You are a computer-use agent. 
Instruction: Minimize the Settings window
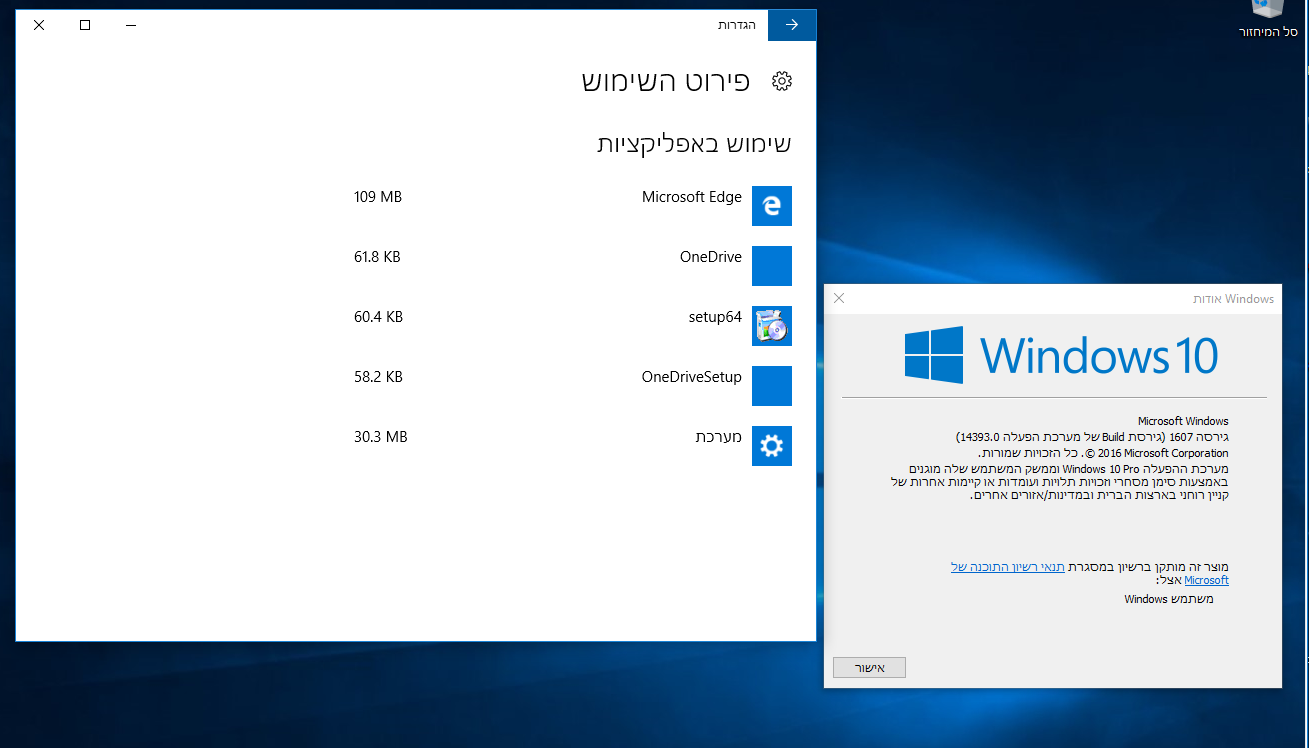point(131,25)
